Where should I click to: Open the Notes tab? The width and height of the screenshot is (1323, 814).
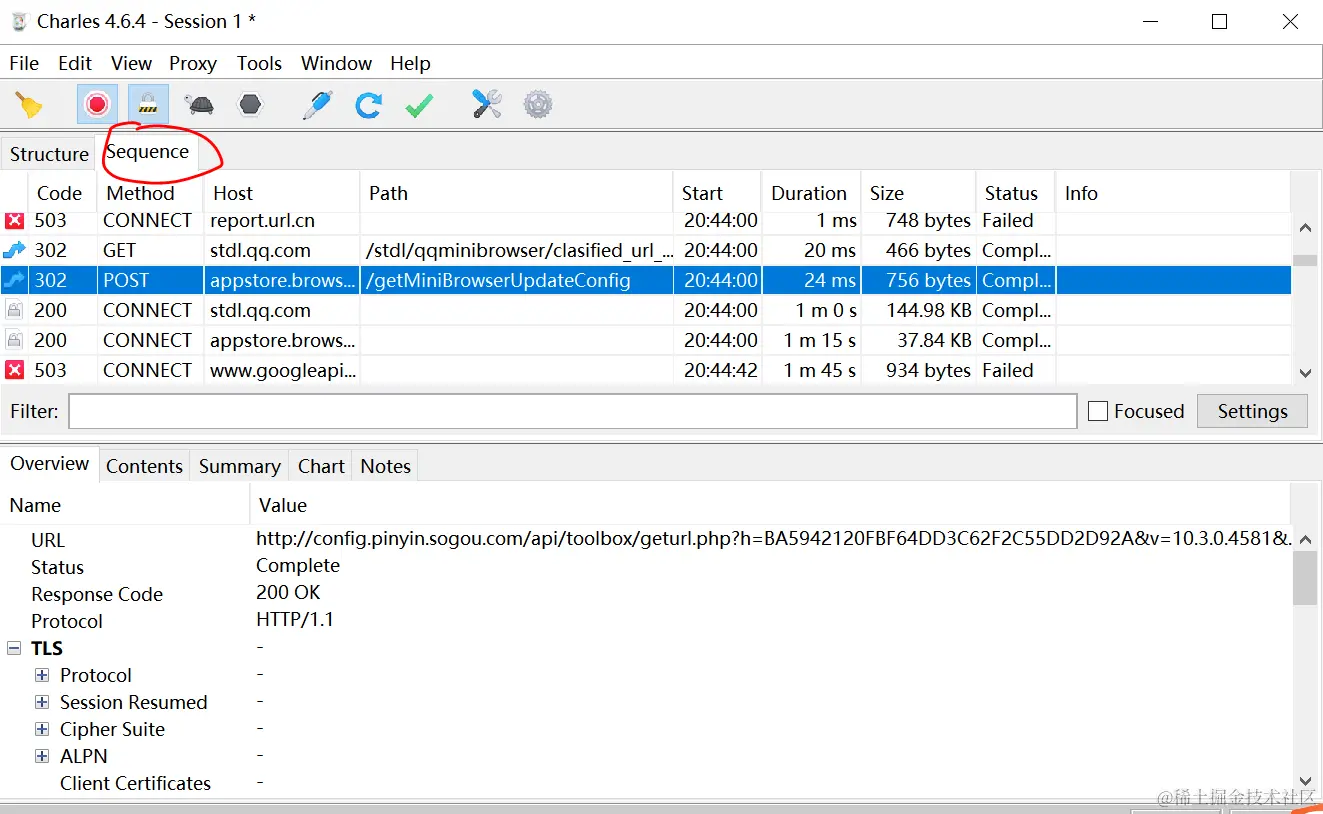(x=385, y=466)
